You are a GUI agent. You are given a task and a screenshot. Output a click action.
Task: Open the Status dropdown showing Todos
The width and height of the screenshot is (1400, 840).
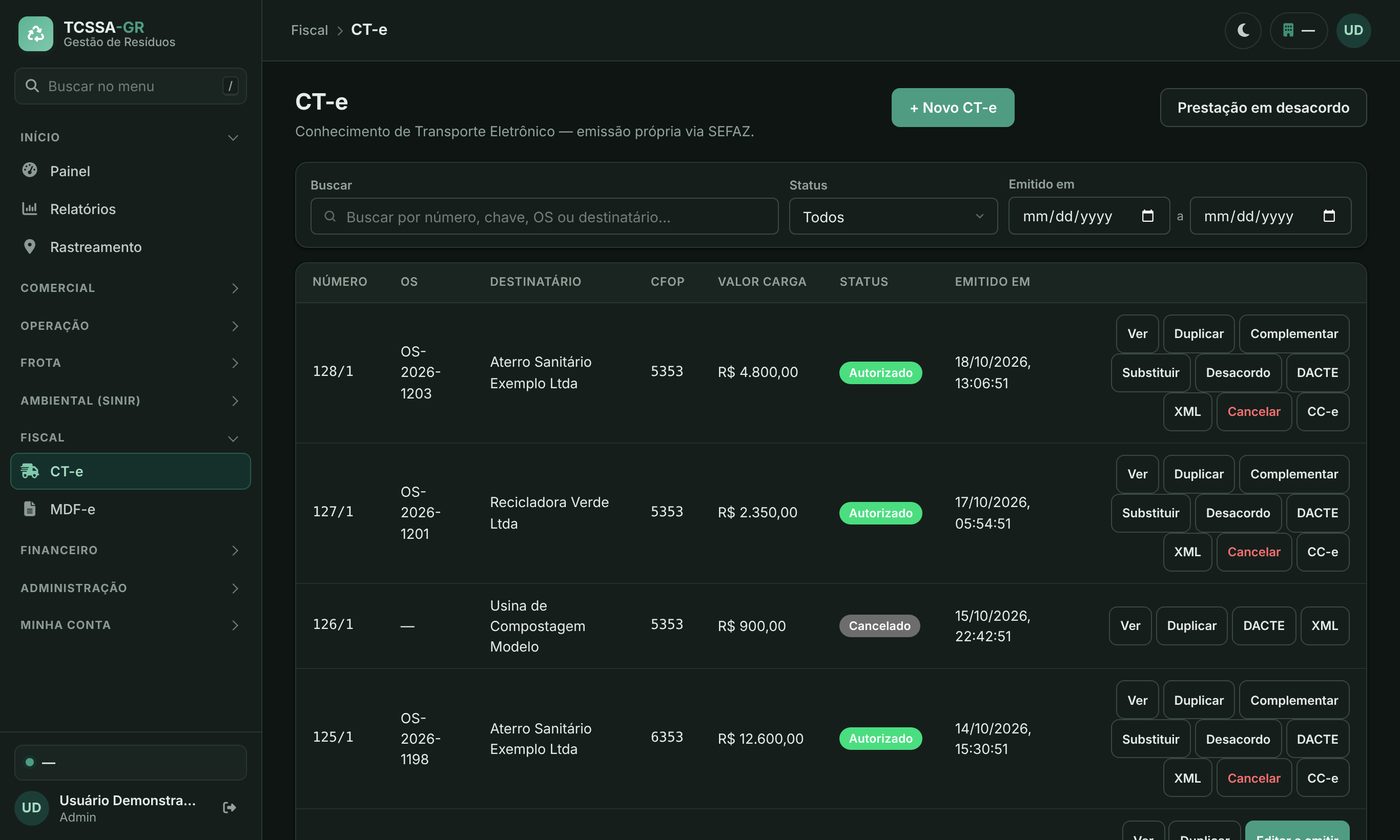[893, 216]
